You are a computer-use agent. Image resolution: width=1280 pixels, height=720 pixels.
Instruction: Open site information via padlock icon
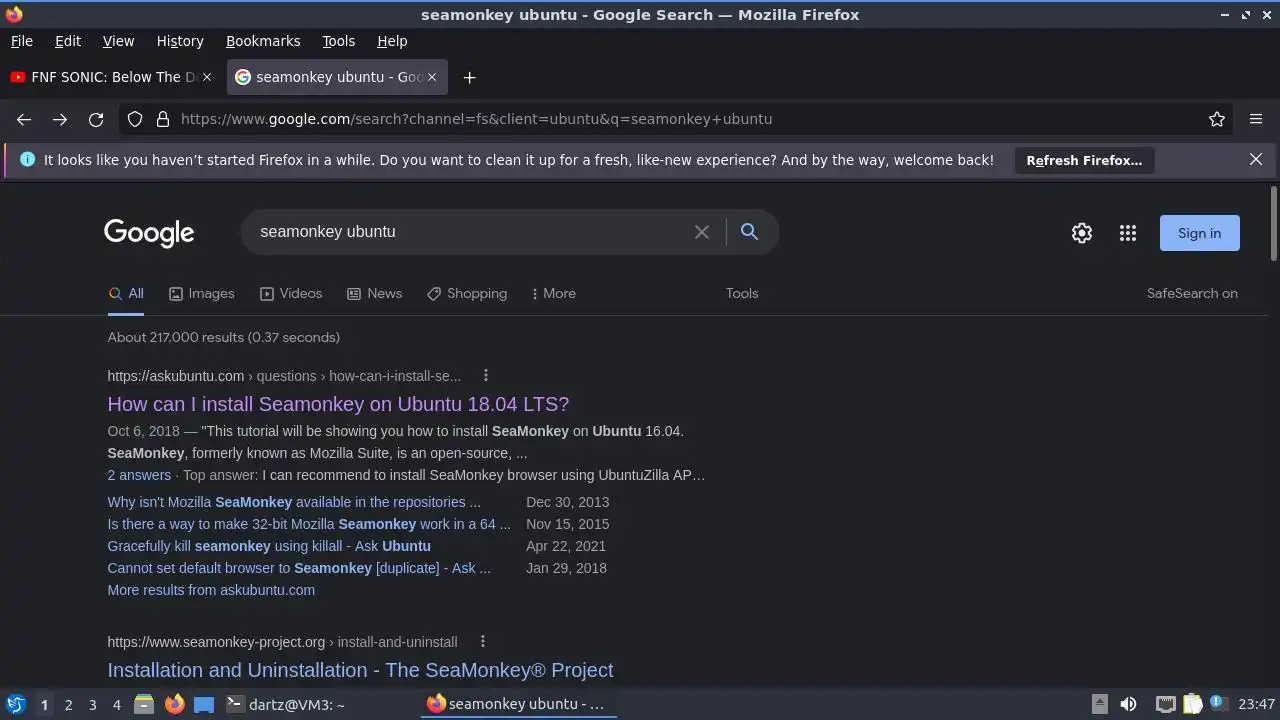(x=163, y=119)
